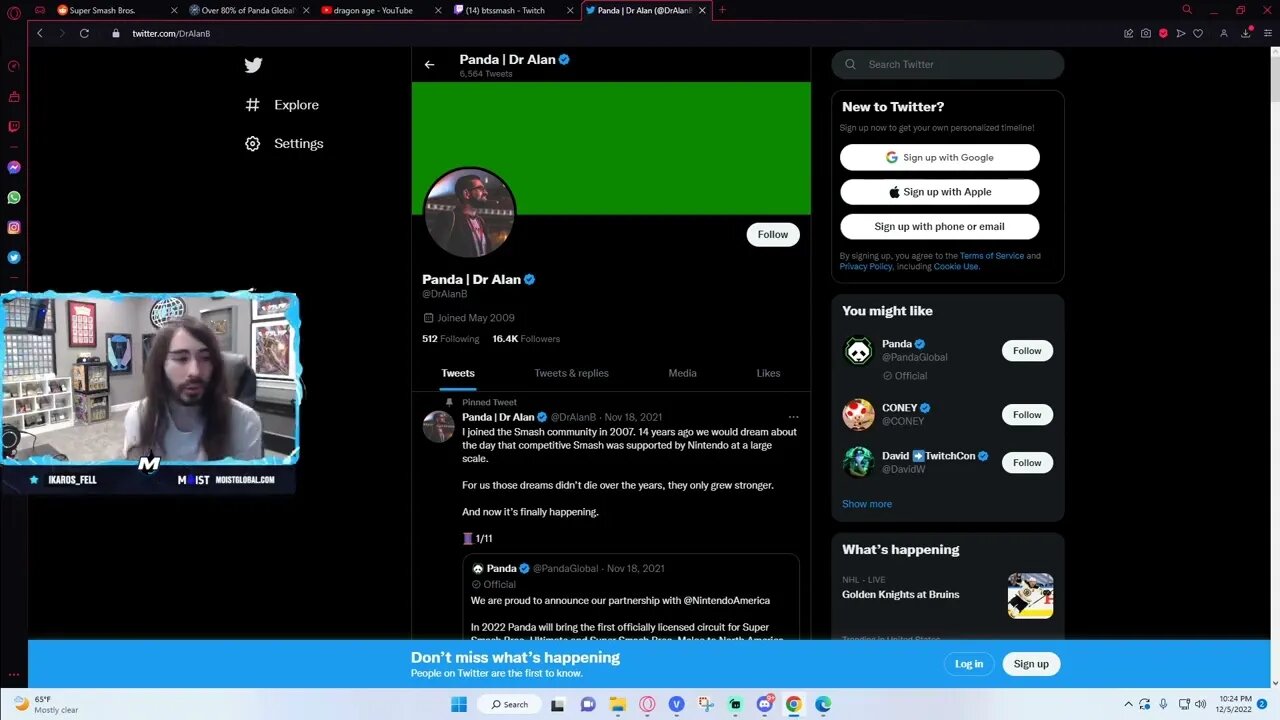Screen dimensions: 1280x720
Task: Follow David TwitchCon account
Action: tap(1027, 463)
